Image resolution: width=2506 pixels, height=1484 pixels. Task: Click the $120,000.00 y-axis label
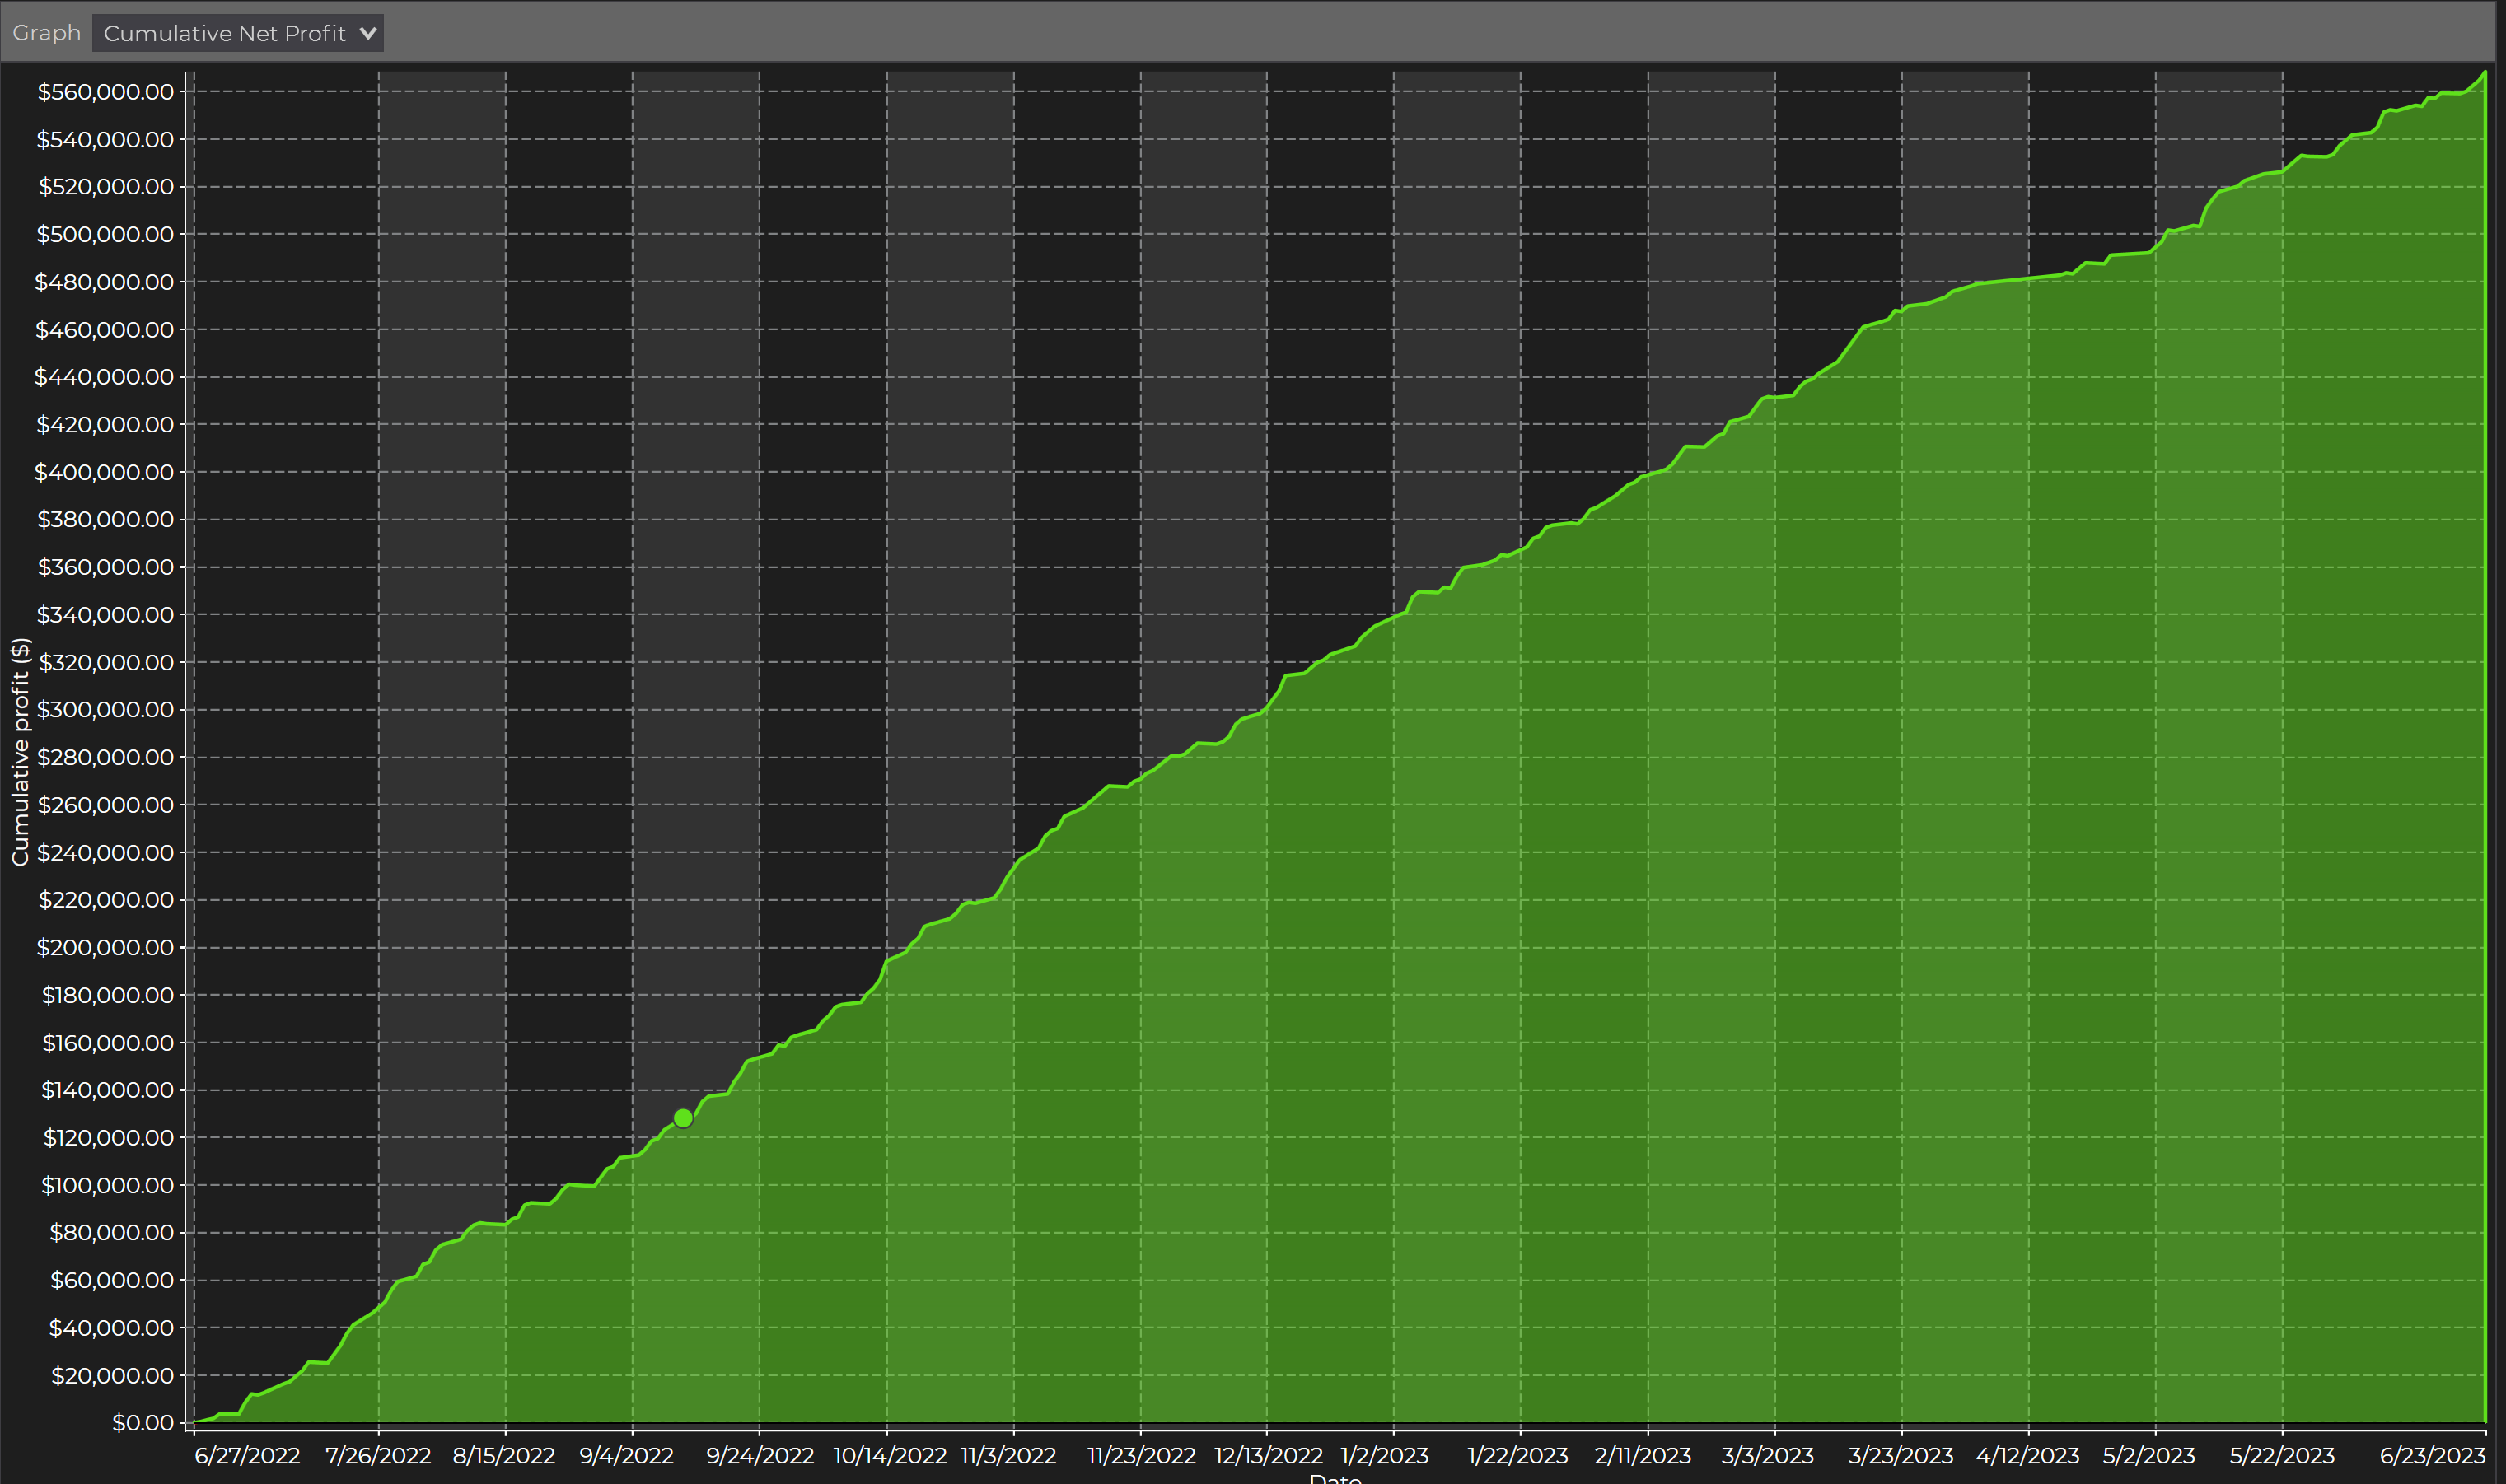click(x=108, y=1137)
